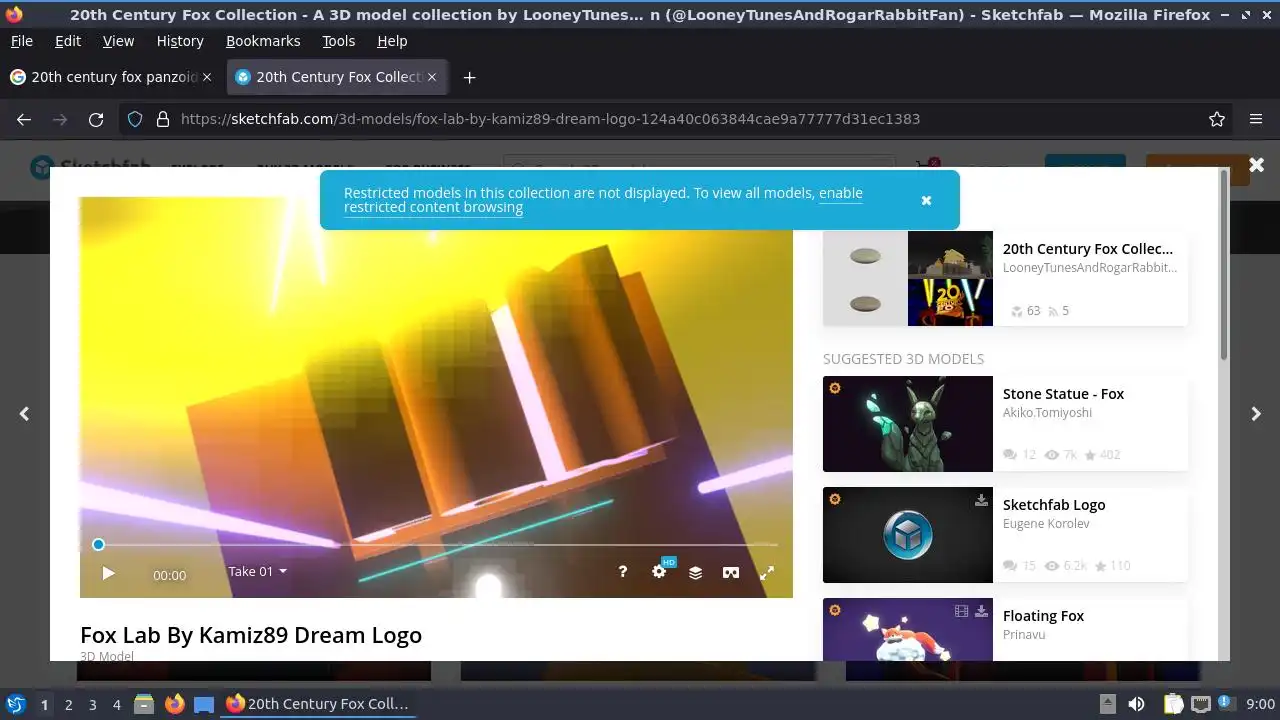Open the Firefox hamburger application menu
The image size is (1280, 720).
(1256, 119)
